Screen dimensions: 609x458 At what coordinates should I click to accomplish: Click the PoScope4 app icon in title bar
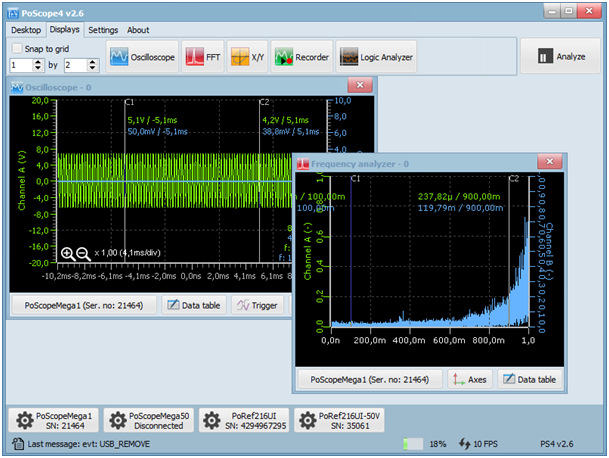pos(13,13)
